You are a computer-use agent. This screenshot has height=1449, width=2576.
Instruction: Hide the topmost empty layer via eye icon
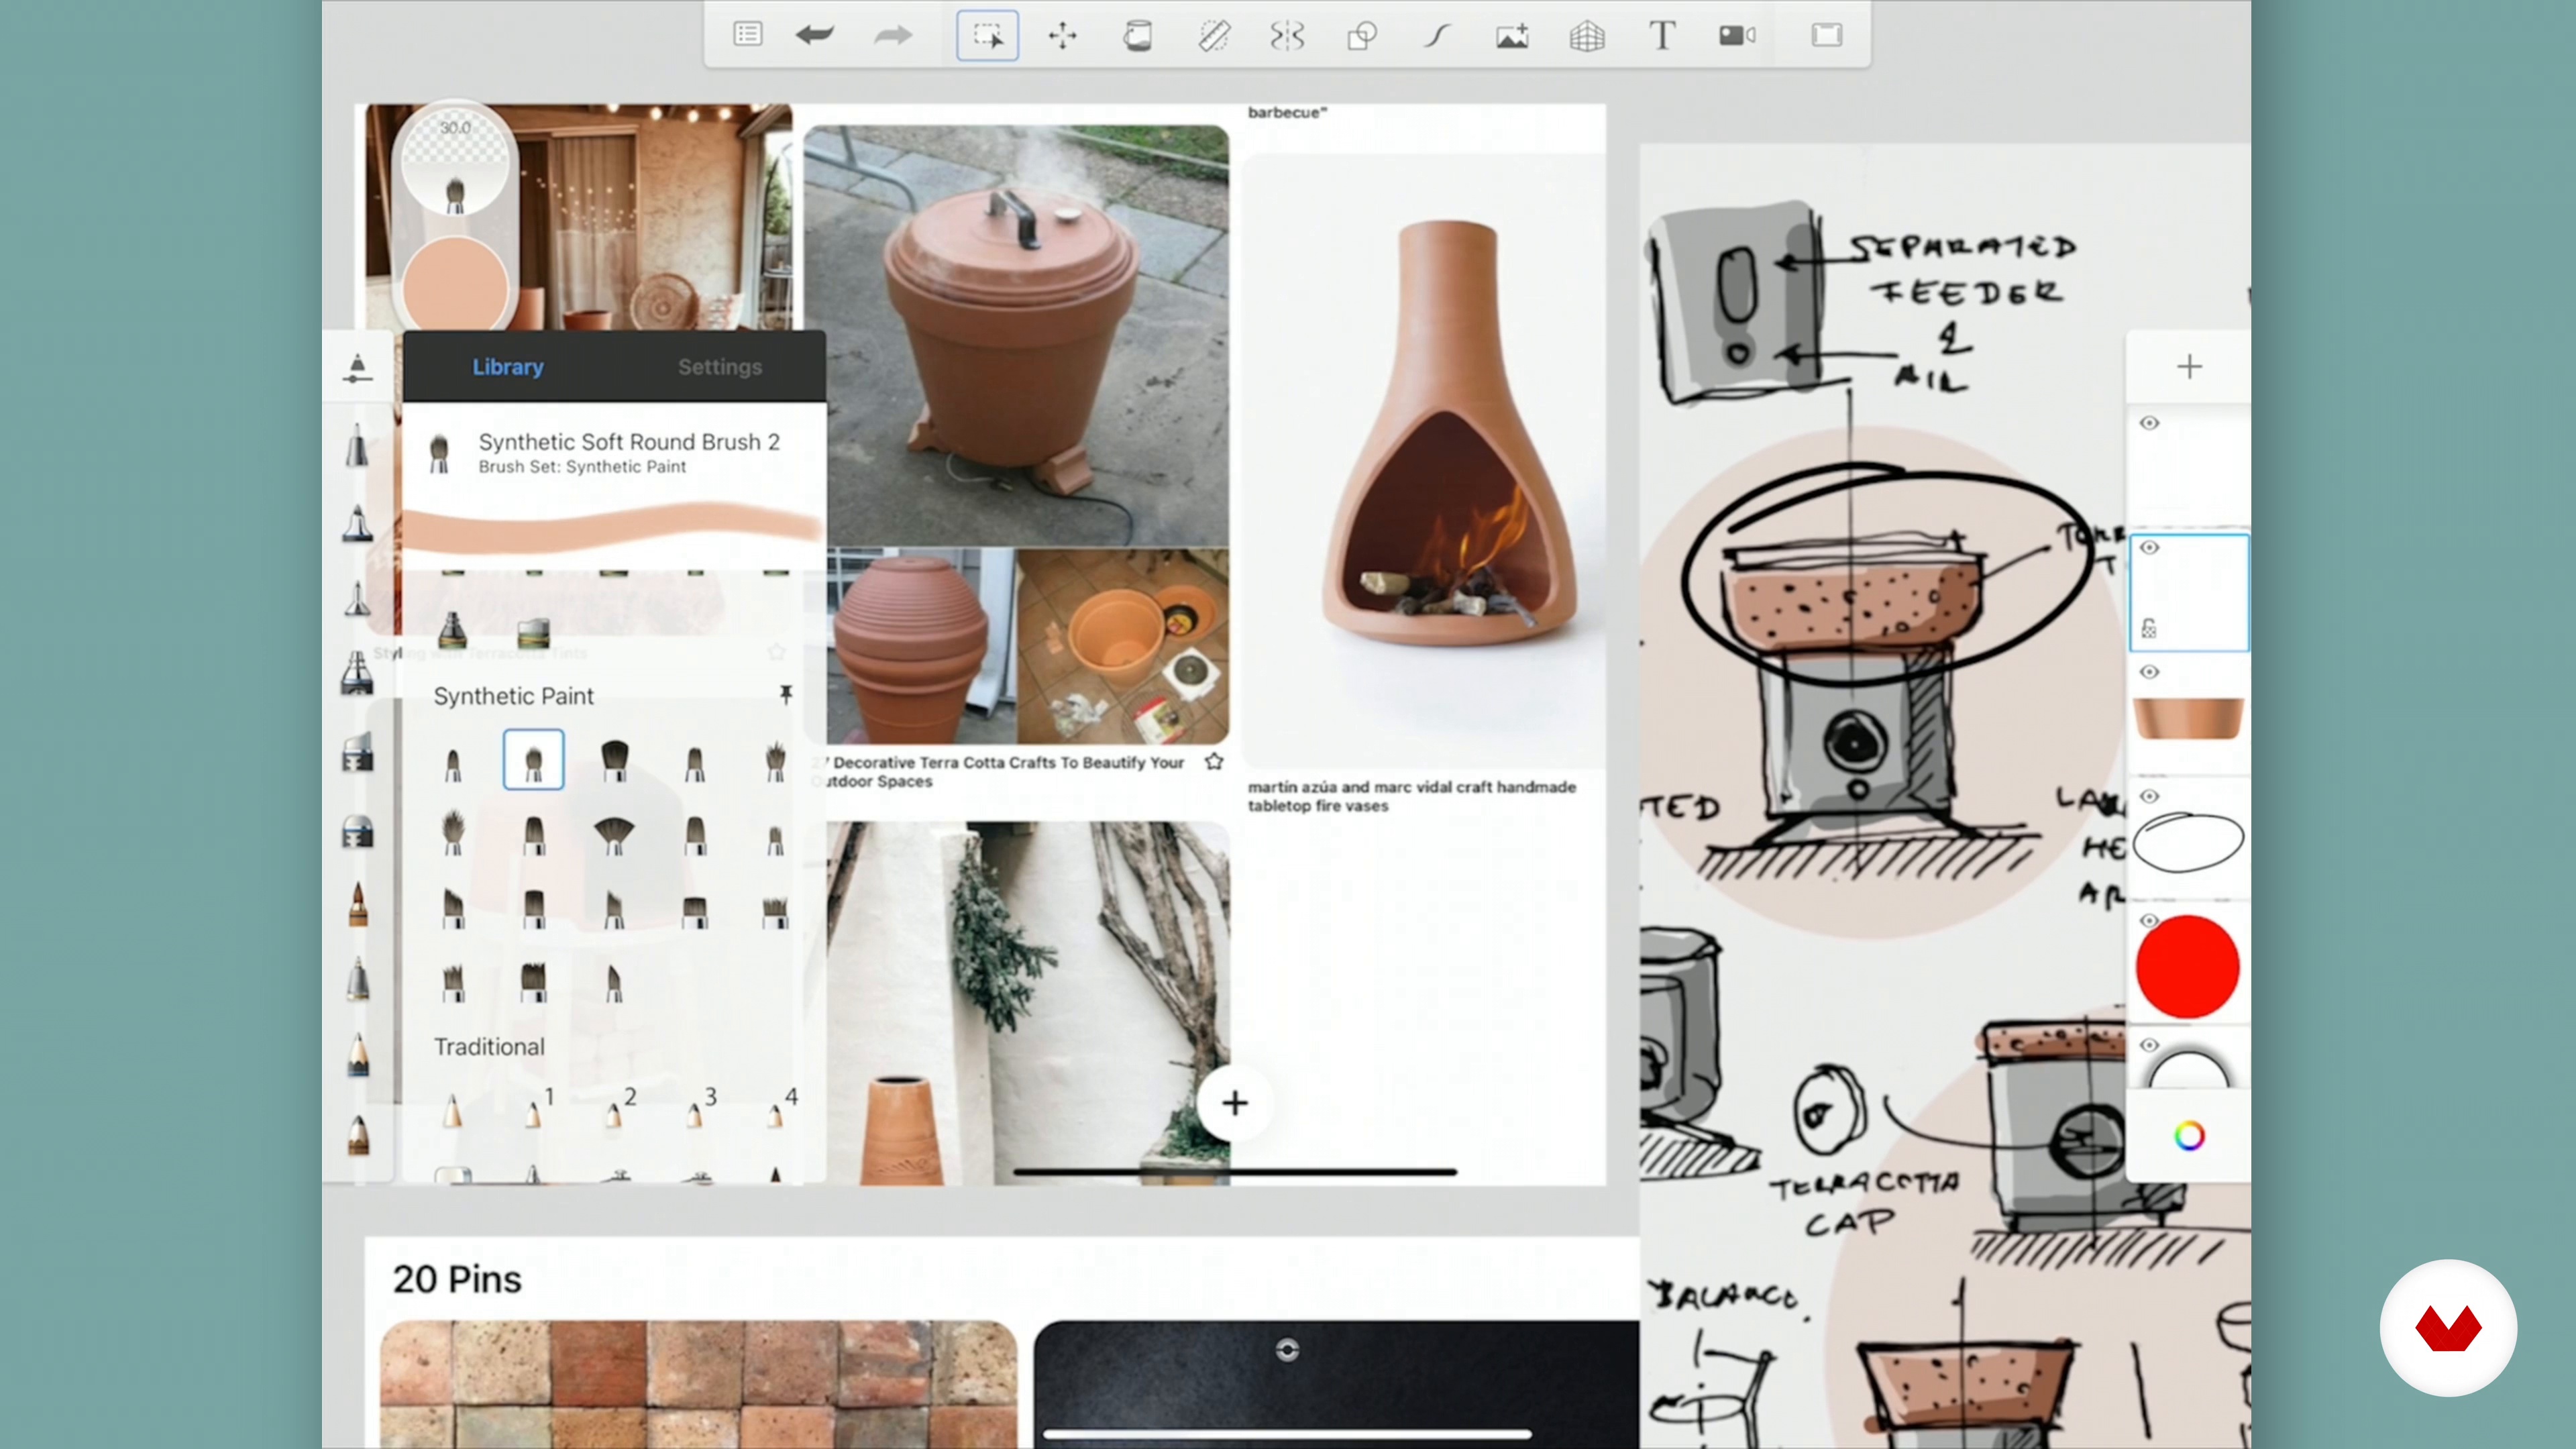[2149, 423]
